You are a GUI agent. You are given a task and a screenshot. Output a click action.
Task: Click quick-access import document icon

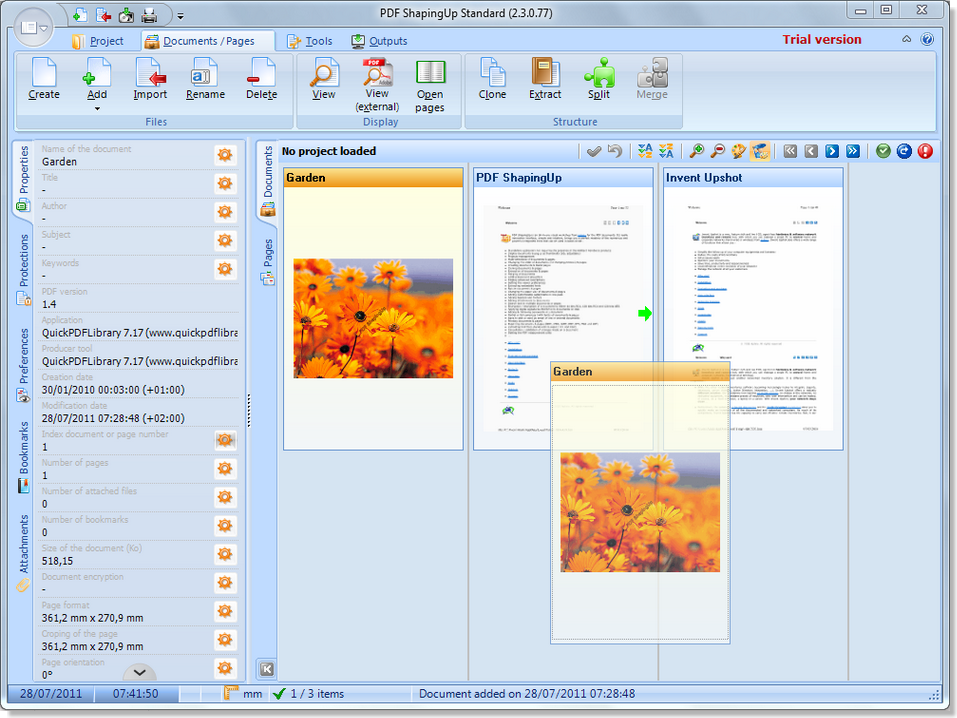coord(103,15)
